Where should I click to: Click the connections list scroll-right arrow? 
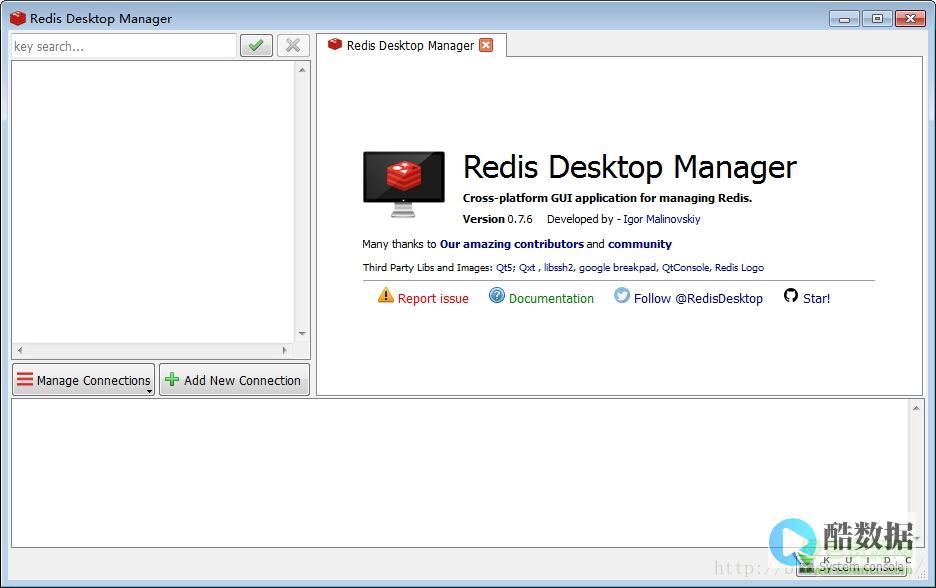point(284,350)
